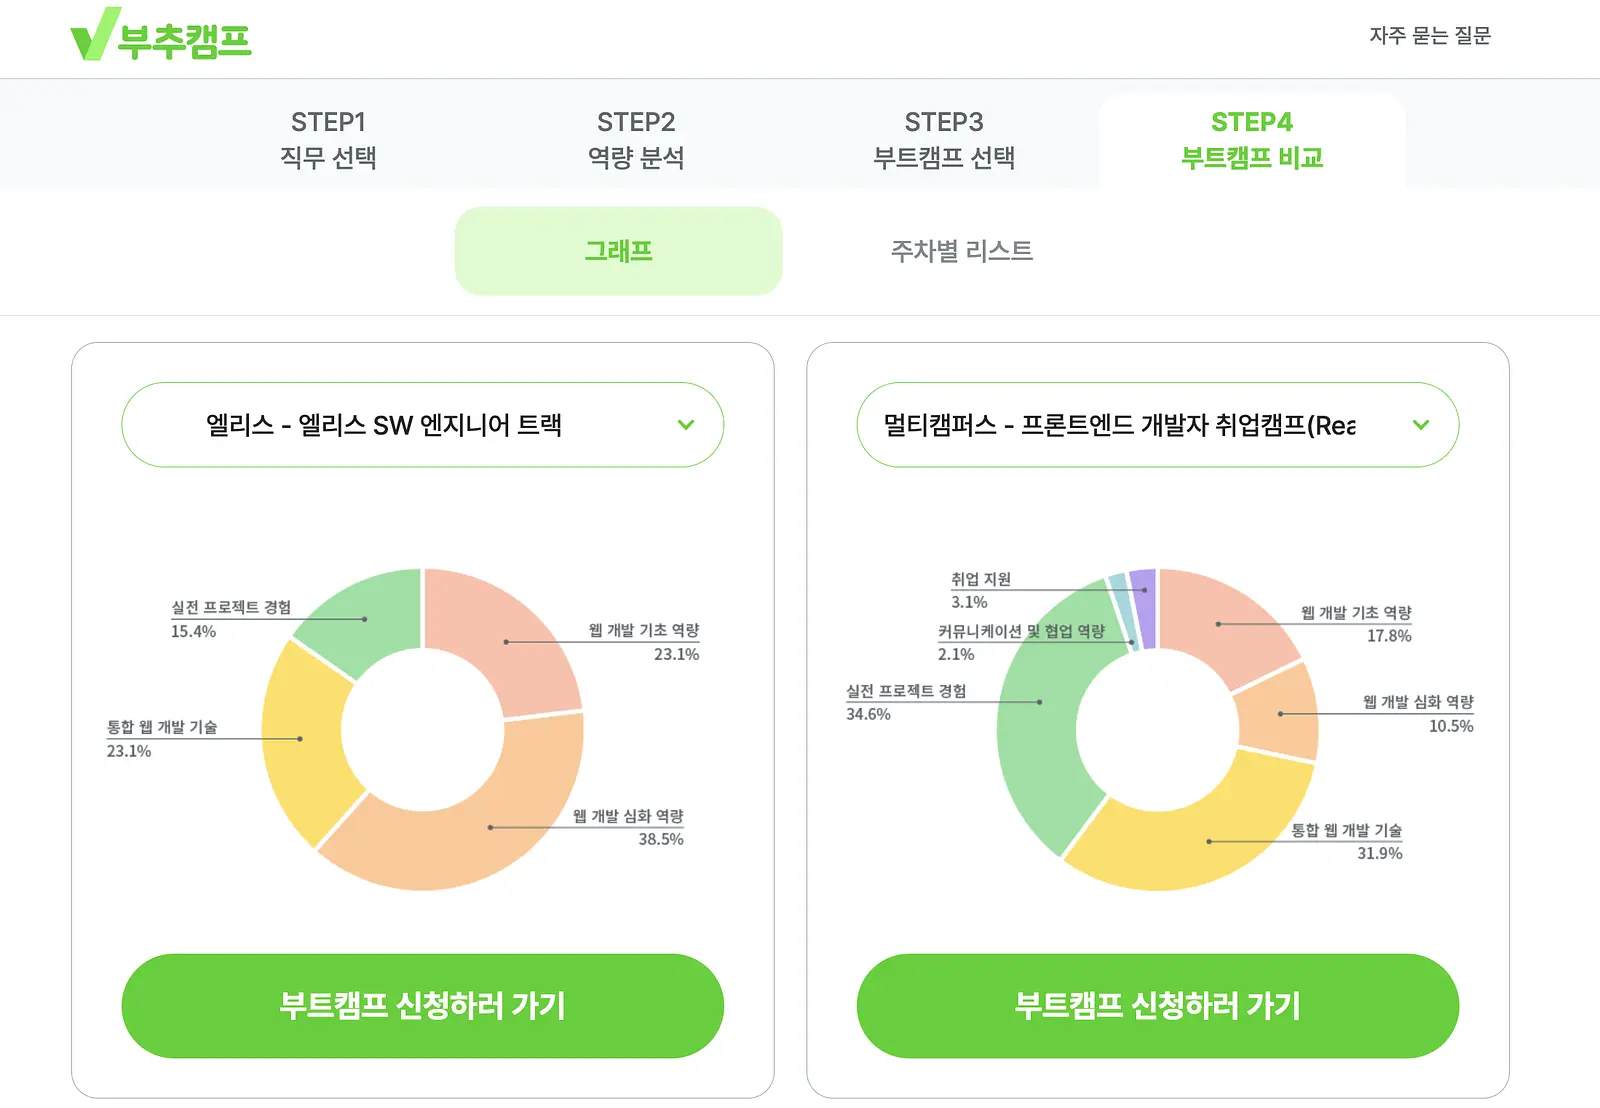The height and width of the screenshot is (1108, 1600).
Task: Select STEP4 부트캠프 비교 tab
Action: pyautogui.click(x=1252, y=140)
